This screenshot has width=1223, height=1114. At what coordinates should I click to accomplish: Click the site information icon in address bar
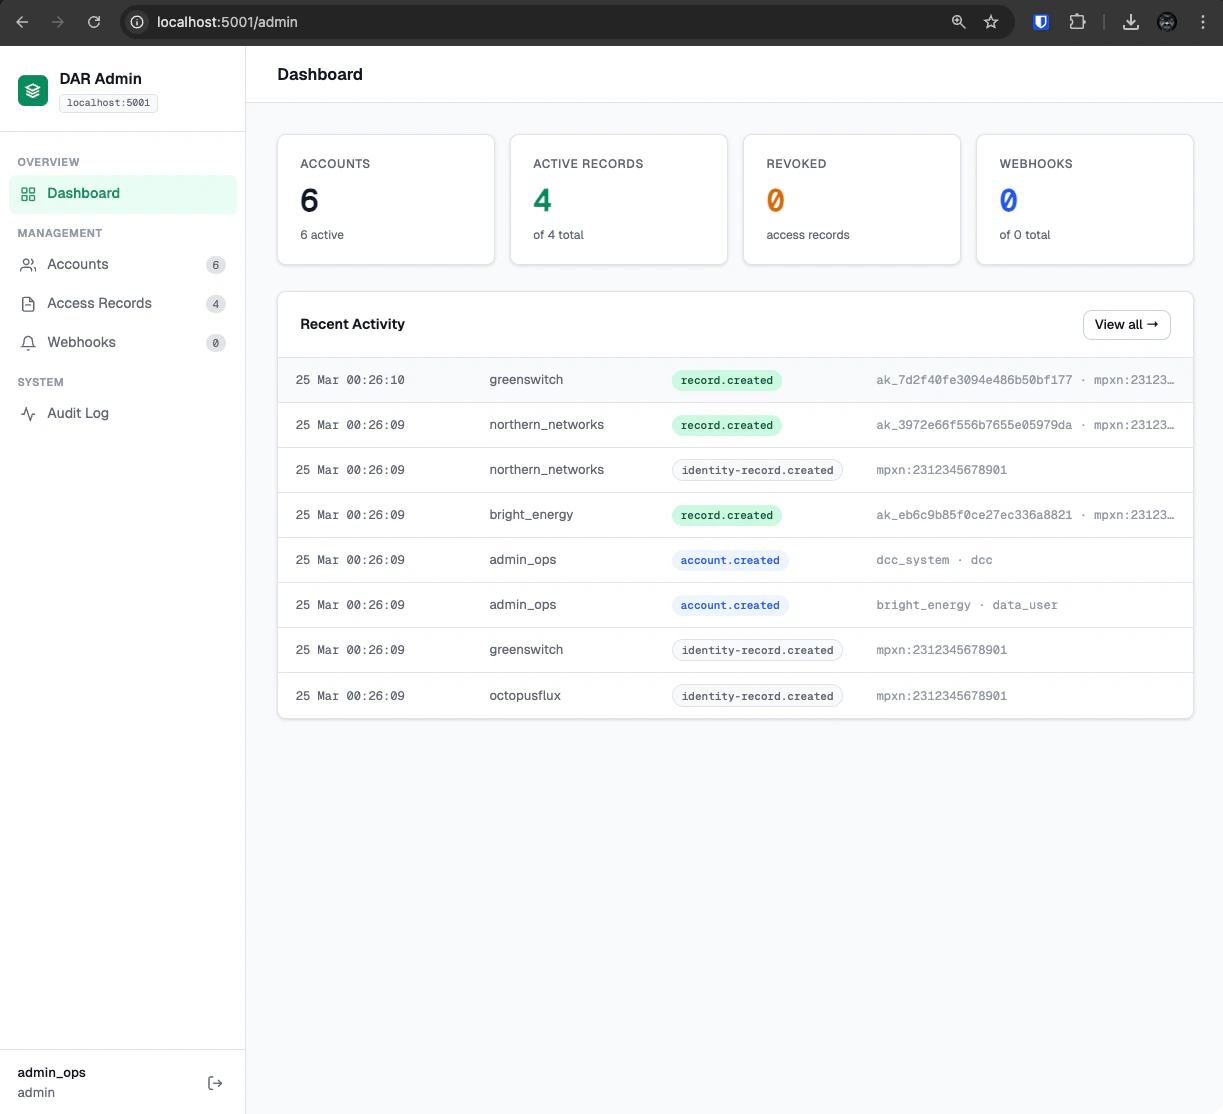[x=138, y=22]
